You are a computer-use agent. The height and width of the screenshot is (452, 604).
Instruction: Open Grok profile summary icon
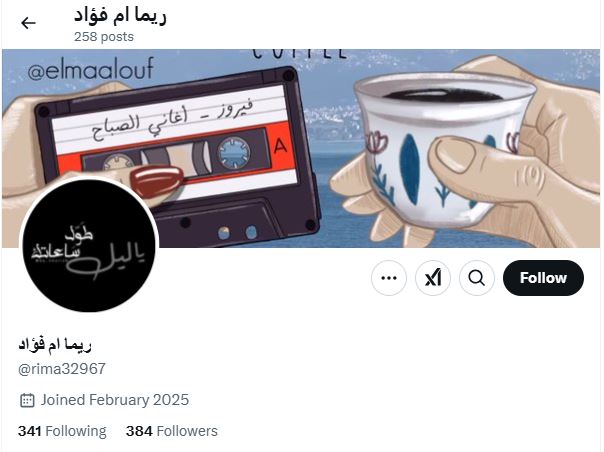click(433, 278)
